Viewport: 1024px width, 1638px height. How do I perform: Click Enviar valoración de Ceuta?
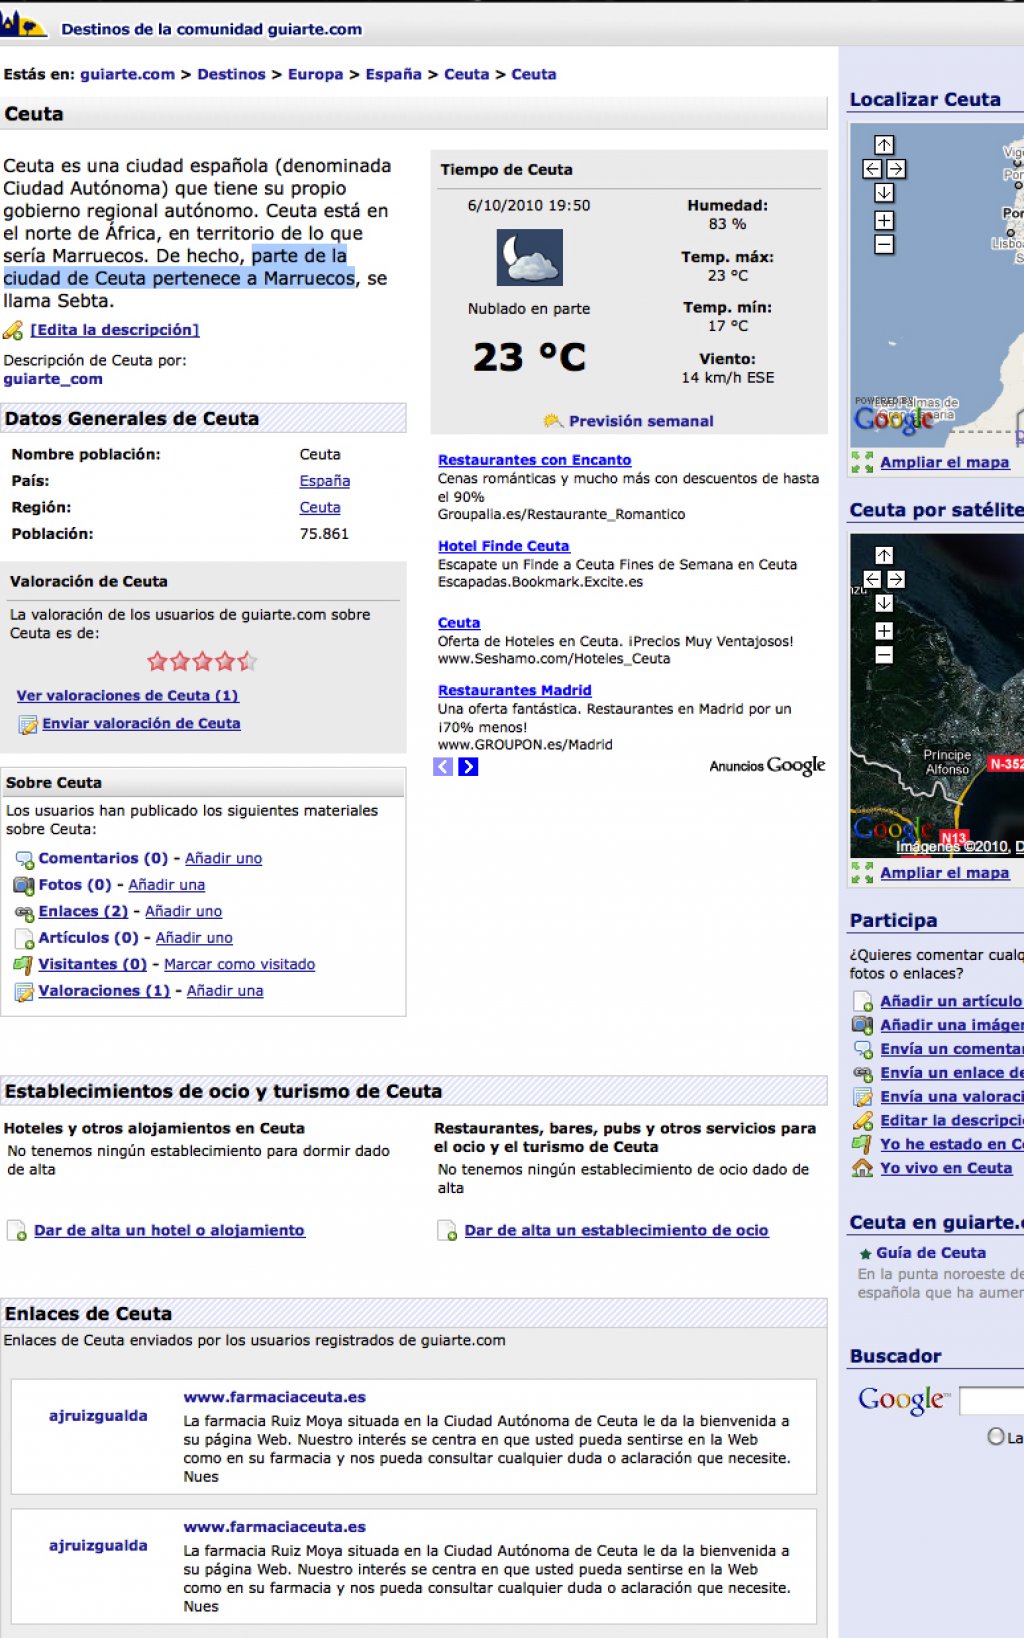(141, 724)
